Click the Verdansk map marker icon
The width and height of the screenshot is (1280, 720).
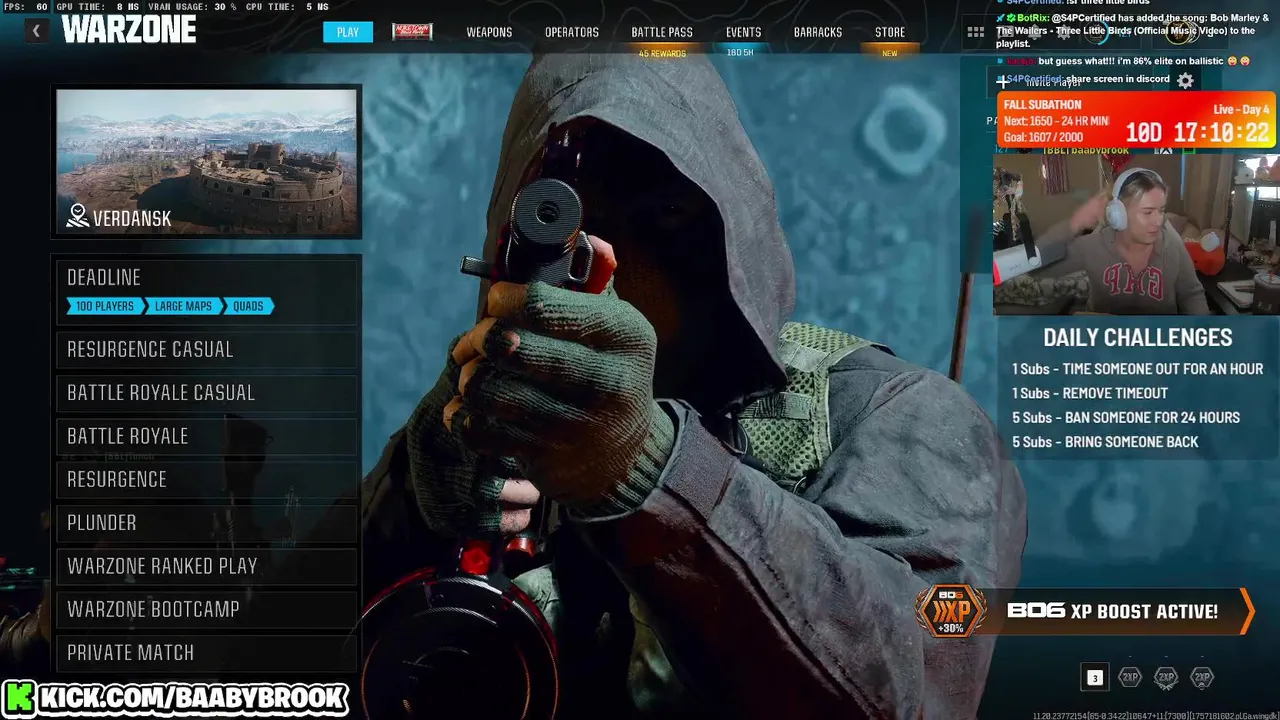[78, 216]
